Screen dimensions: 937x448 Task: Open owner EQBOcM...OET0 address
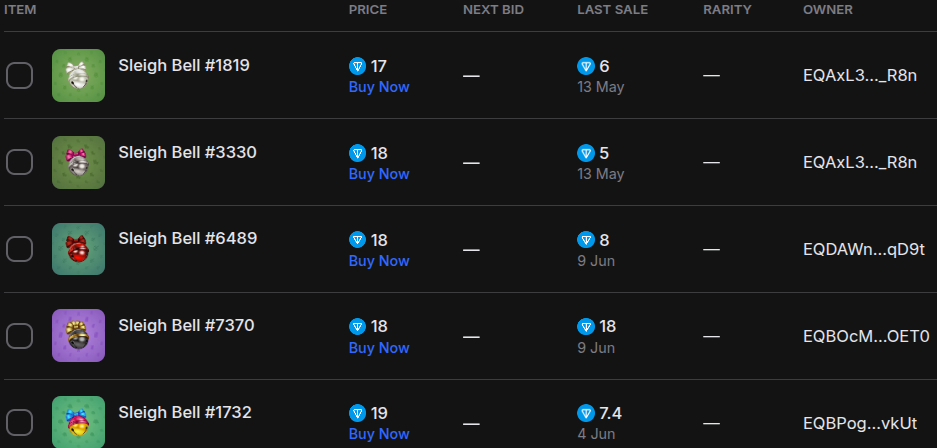[866, 336]
